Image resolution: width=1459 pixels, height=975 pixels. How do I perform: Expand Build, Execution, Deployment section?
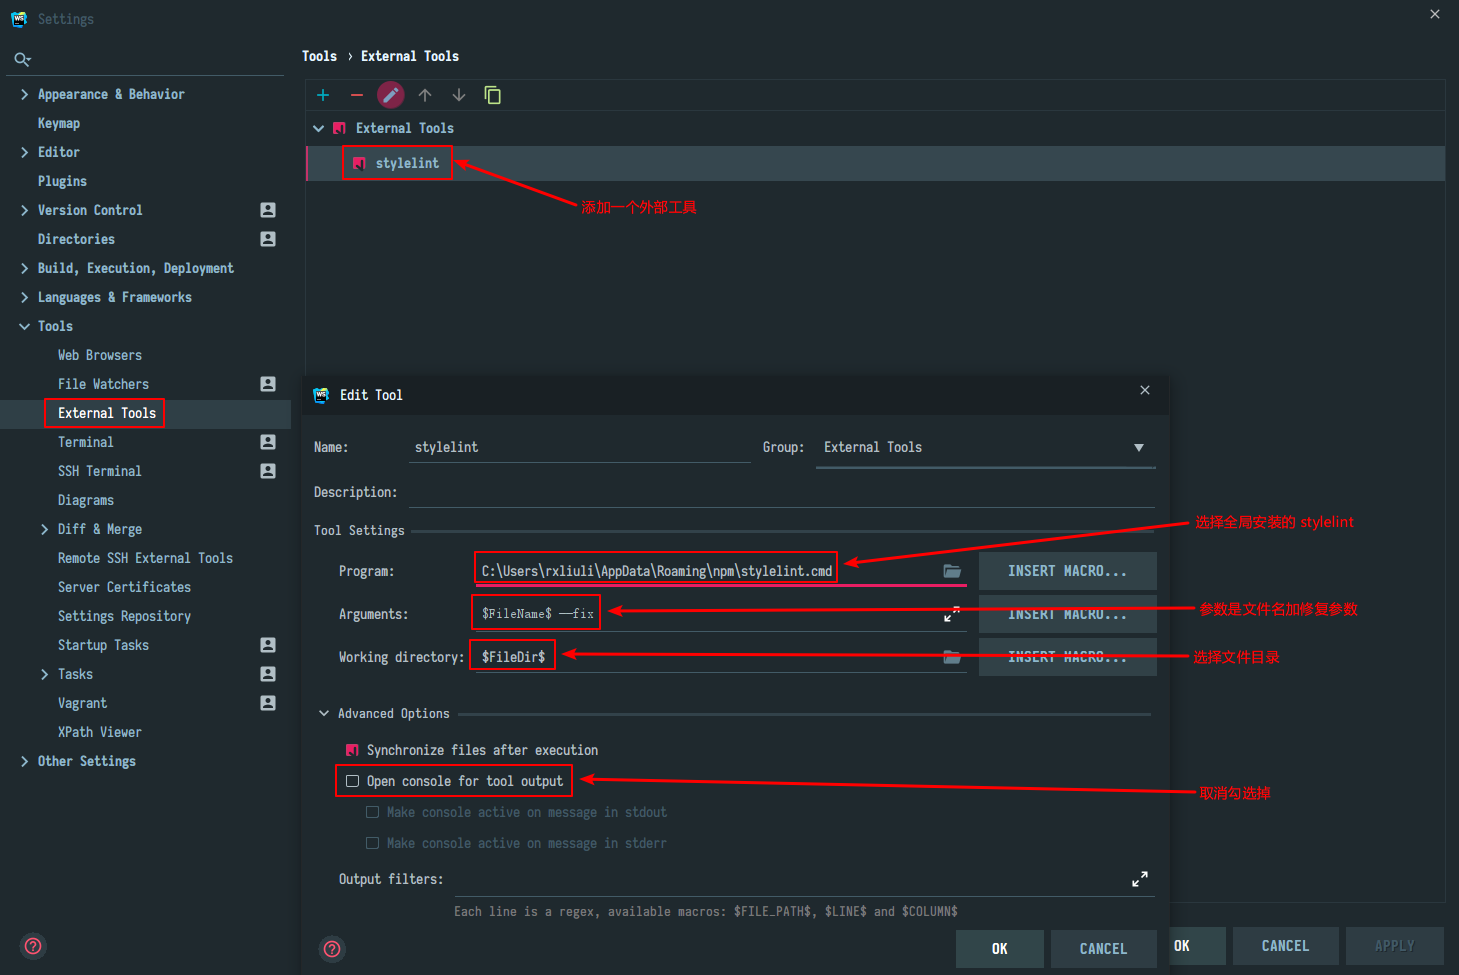coord(24,268)
